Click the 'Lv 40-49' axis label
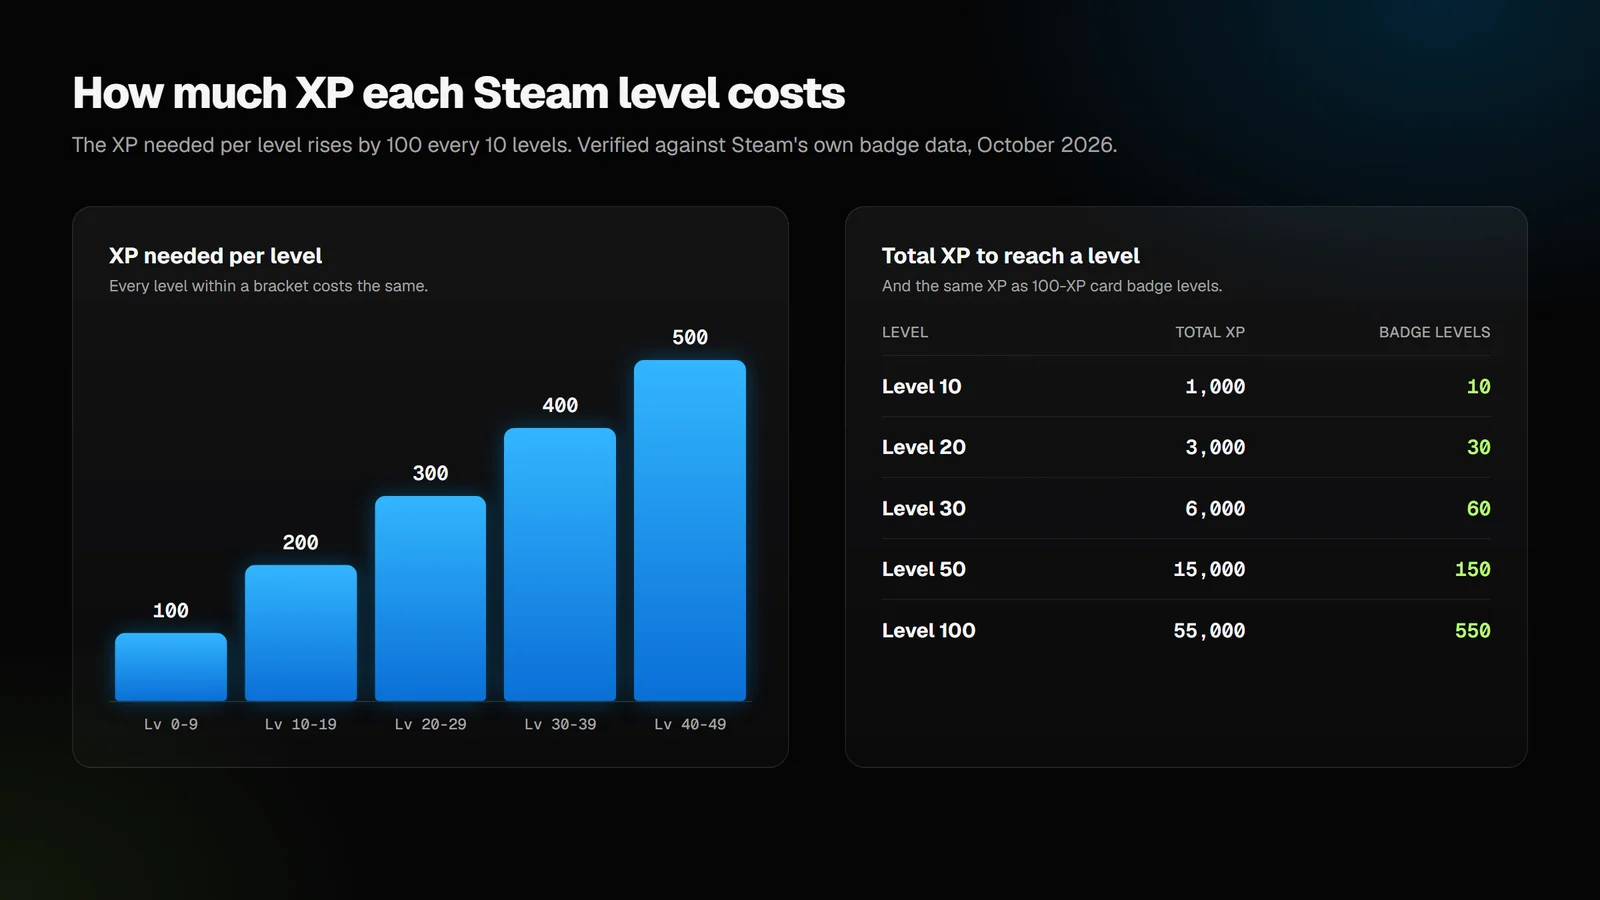Image resolution: width=1600 pixels, height=900 pixels. 690,724
